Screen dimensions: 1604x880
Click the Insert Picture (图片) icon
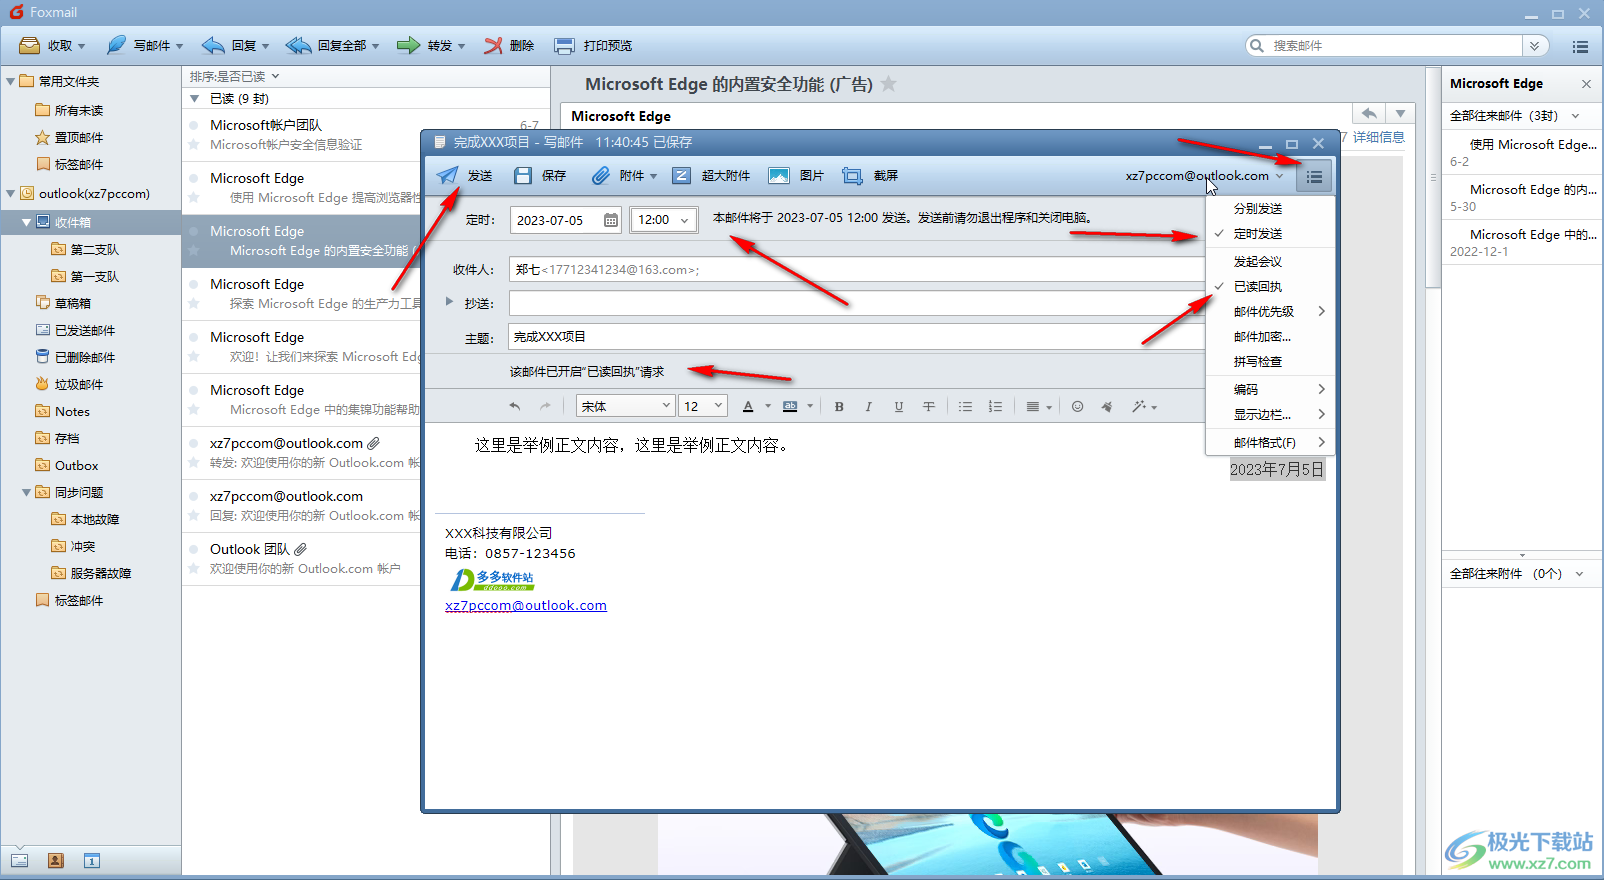click(x=779, y=176)
